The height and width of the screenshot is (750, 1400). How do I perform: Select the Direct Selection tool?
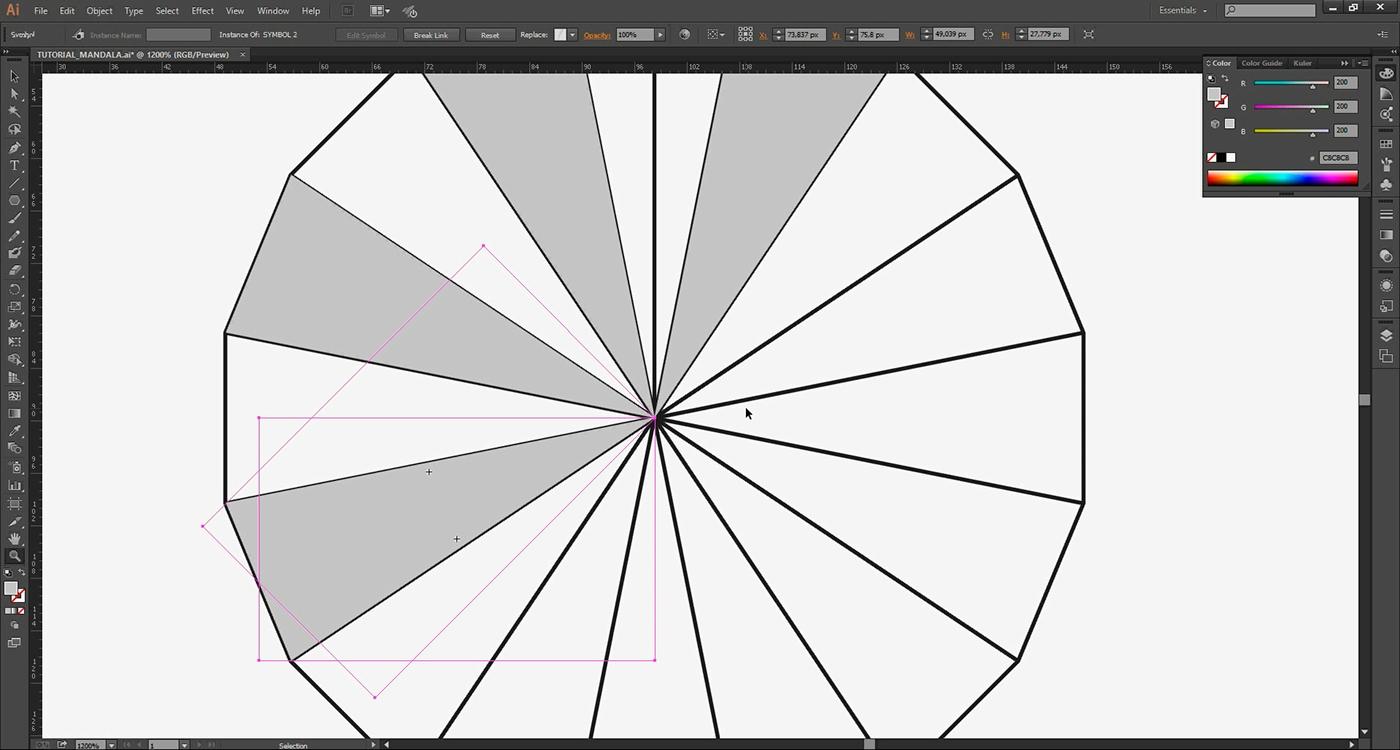14,94
